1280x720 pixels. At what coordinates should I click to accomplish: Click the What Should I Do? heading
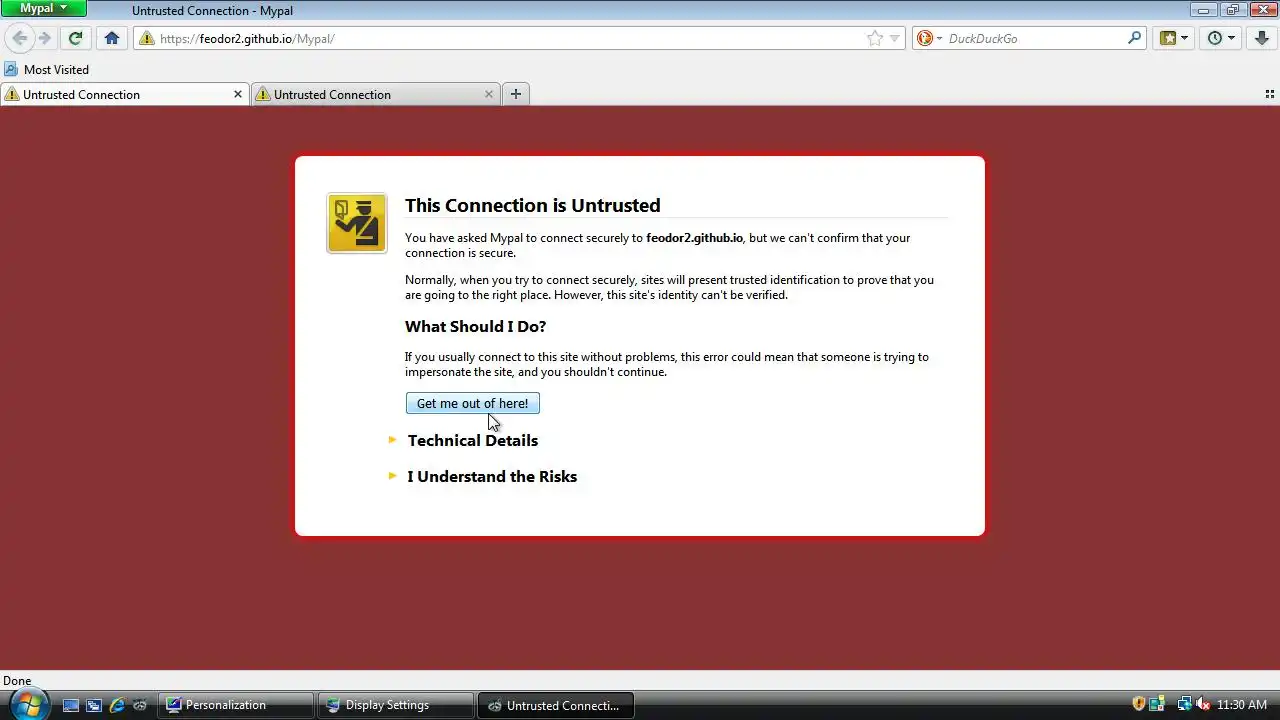(x=475, y=326)
